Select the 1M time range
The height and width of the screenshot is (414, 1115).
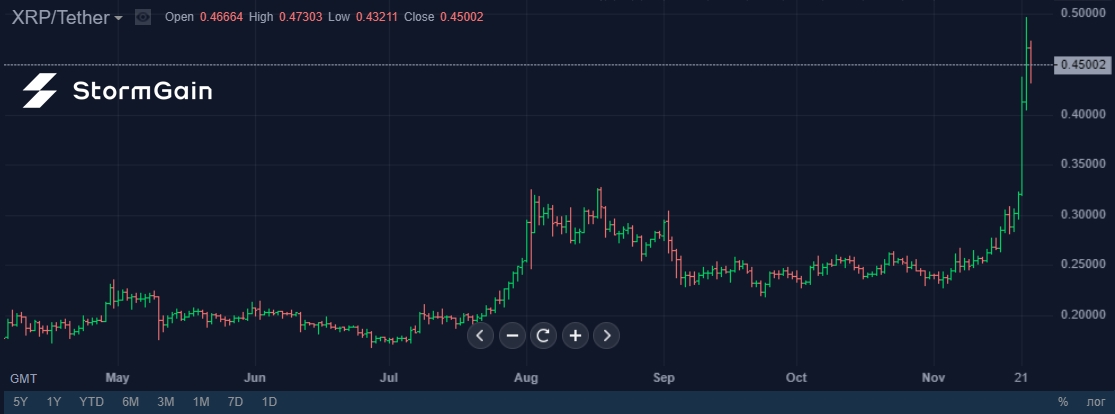click(201, 402)
